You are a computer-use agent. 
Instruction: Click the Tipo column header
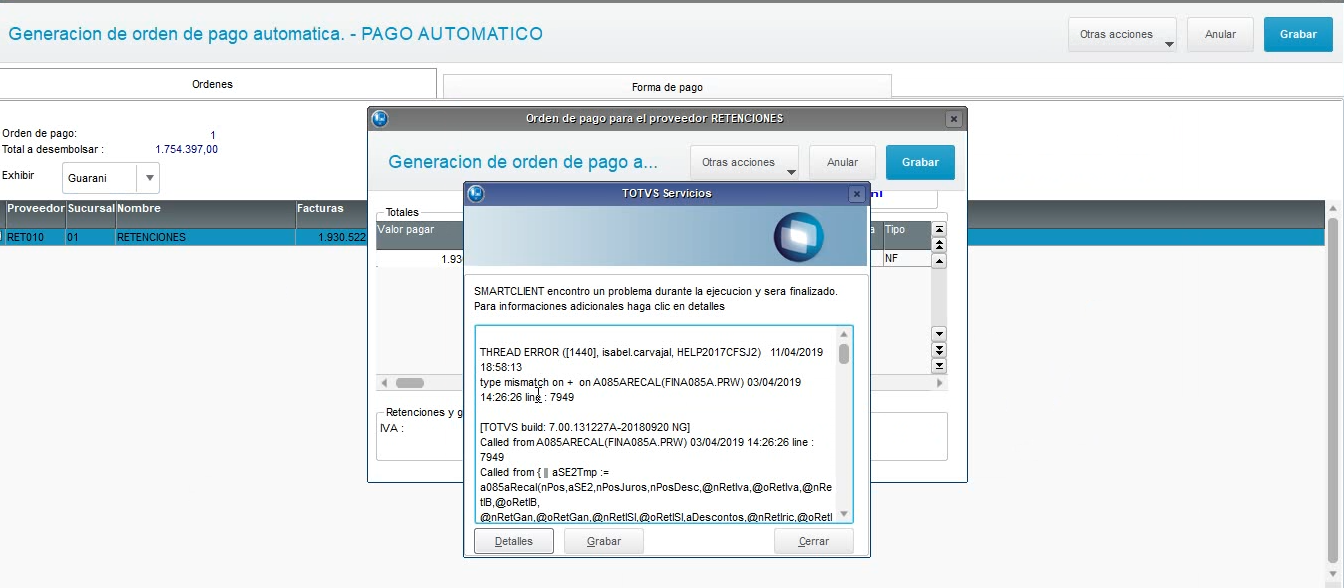[906, 229]
